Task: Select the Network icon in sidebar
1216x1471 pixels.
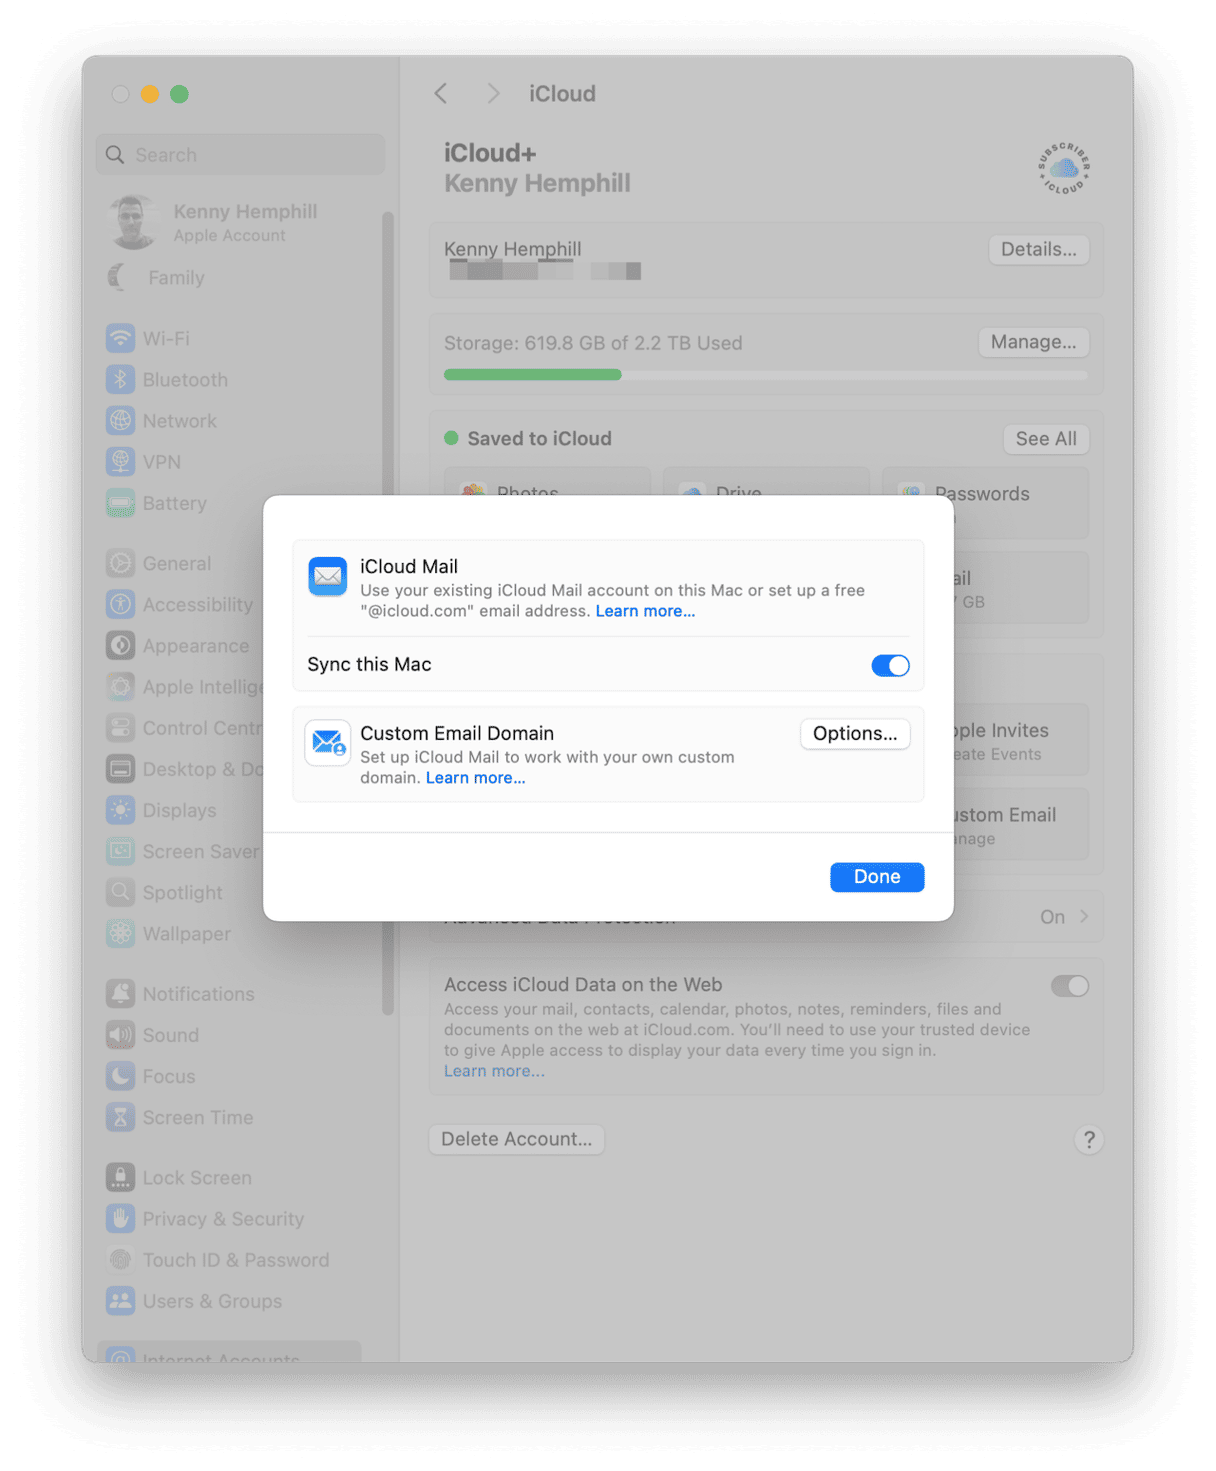Action: click(120, 421)
